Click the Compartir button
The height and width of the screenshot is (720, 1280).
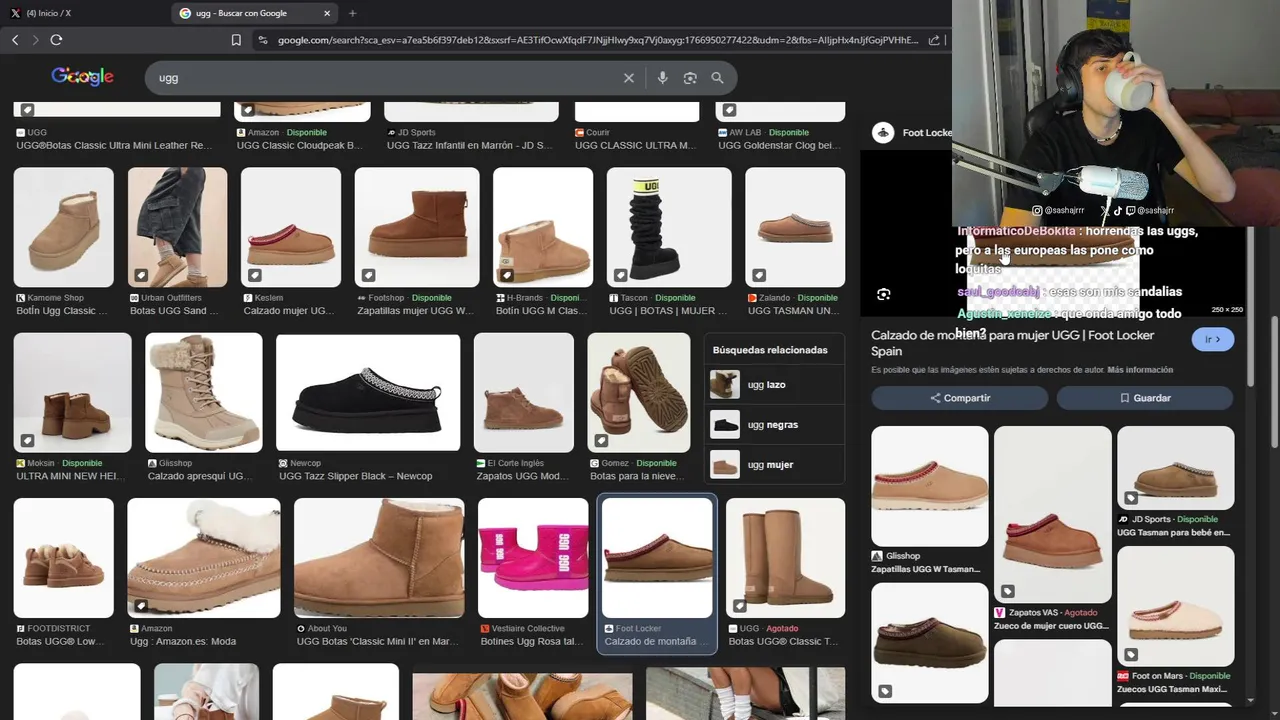(x=960, y=398)
